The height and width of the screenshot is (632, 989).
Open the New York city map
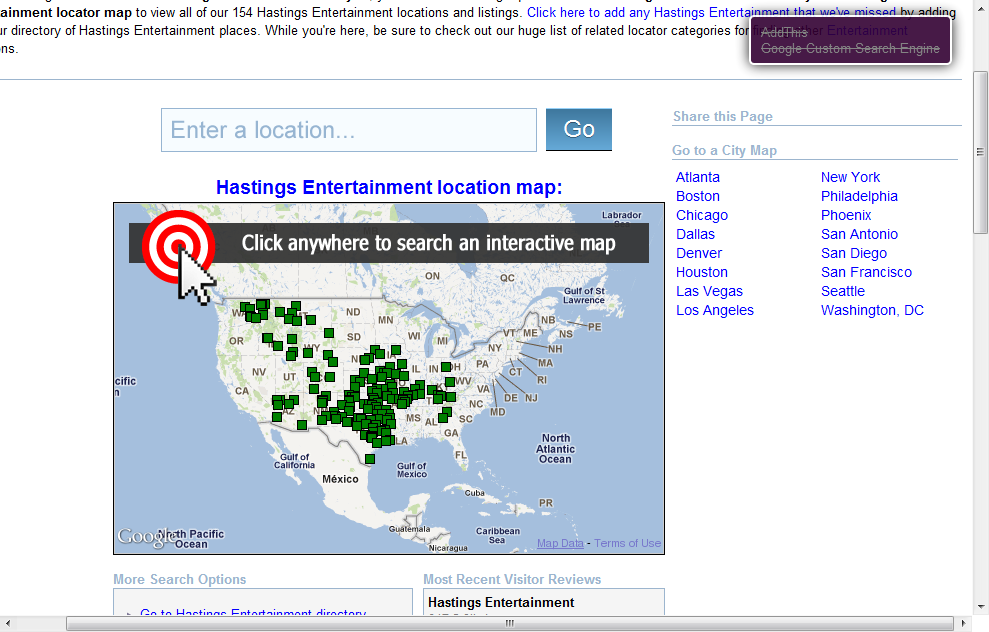(850, 177)
